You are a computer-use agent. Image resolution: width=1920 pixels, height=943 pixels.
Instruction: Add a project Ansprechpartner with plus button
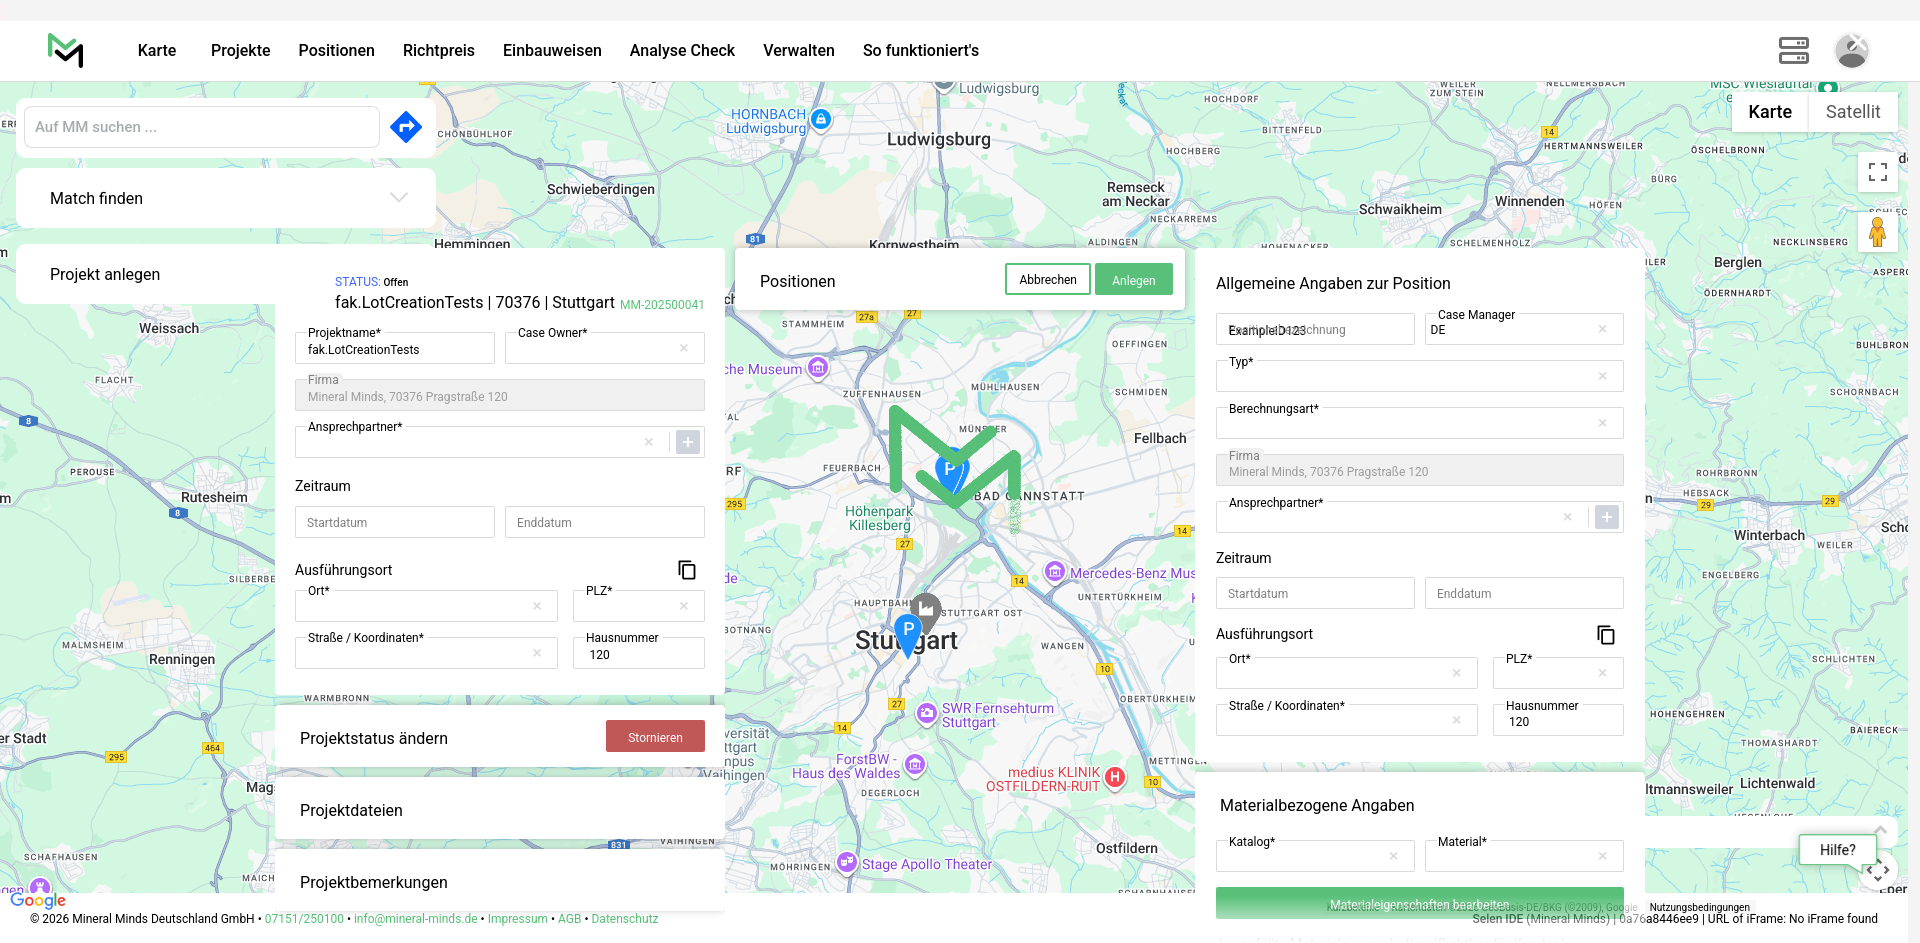point(688,442)
